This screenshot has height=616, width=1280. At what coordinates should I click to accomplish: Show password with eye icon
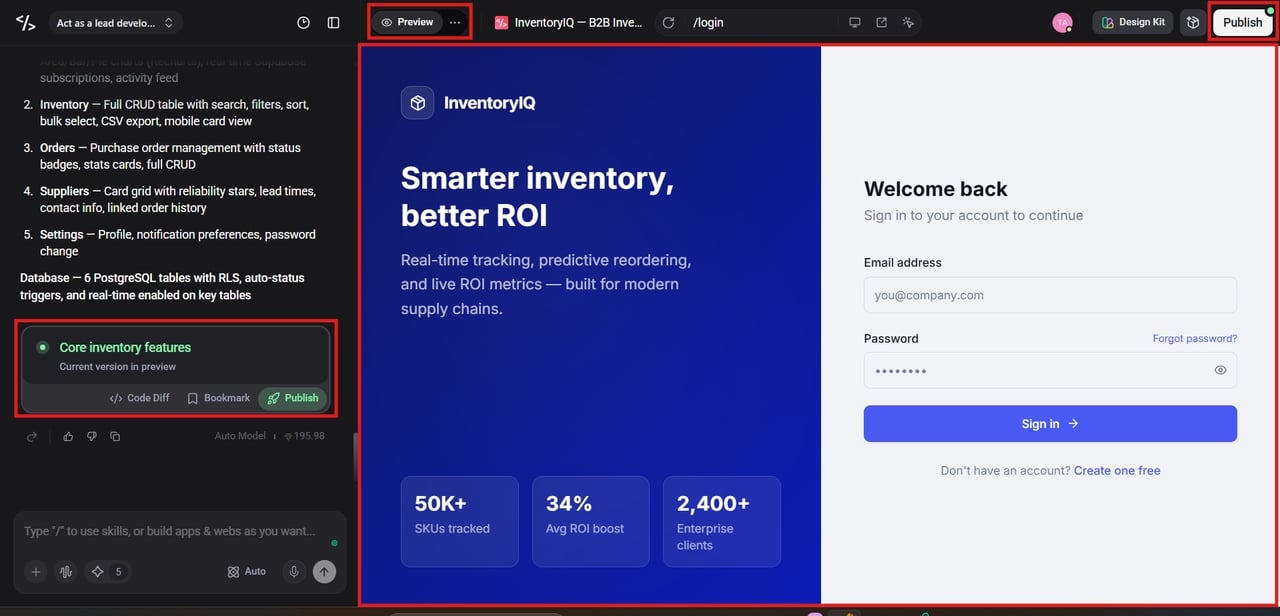tap(1220, 370)
